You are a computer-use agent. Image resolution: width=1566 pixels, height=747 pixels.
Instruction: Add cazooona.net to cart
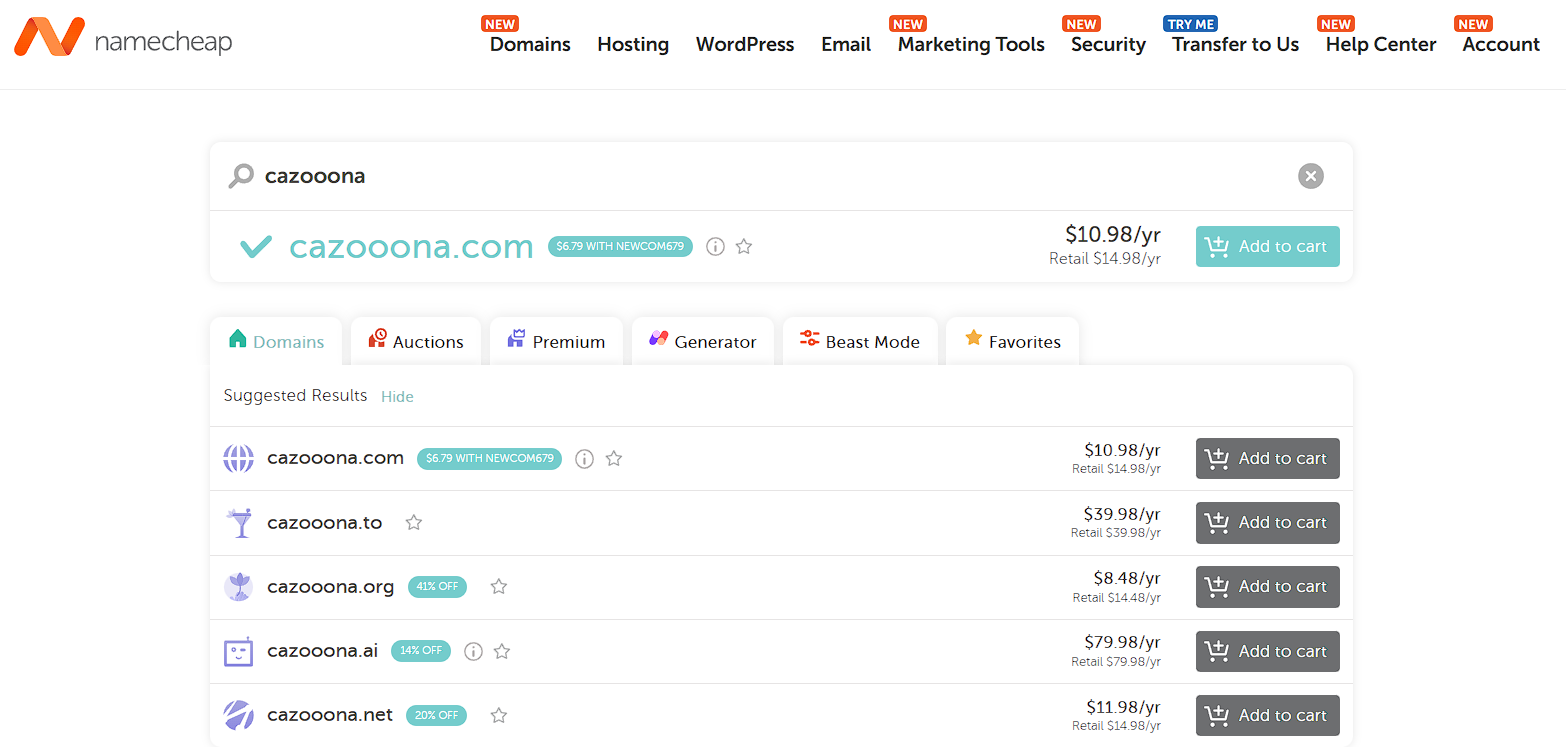[1267, 715]
